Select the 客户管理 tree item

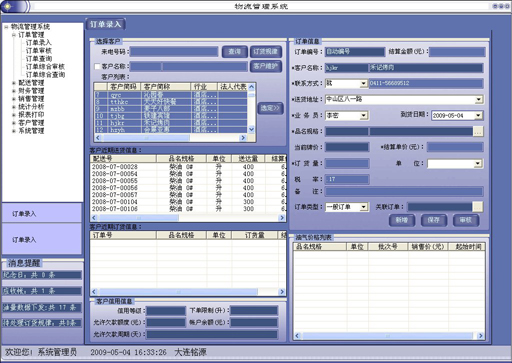tap(31, 123)
